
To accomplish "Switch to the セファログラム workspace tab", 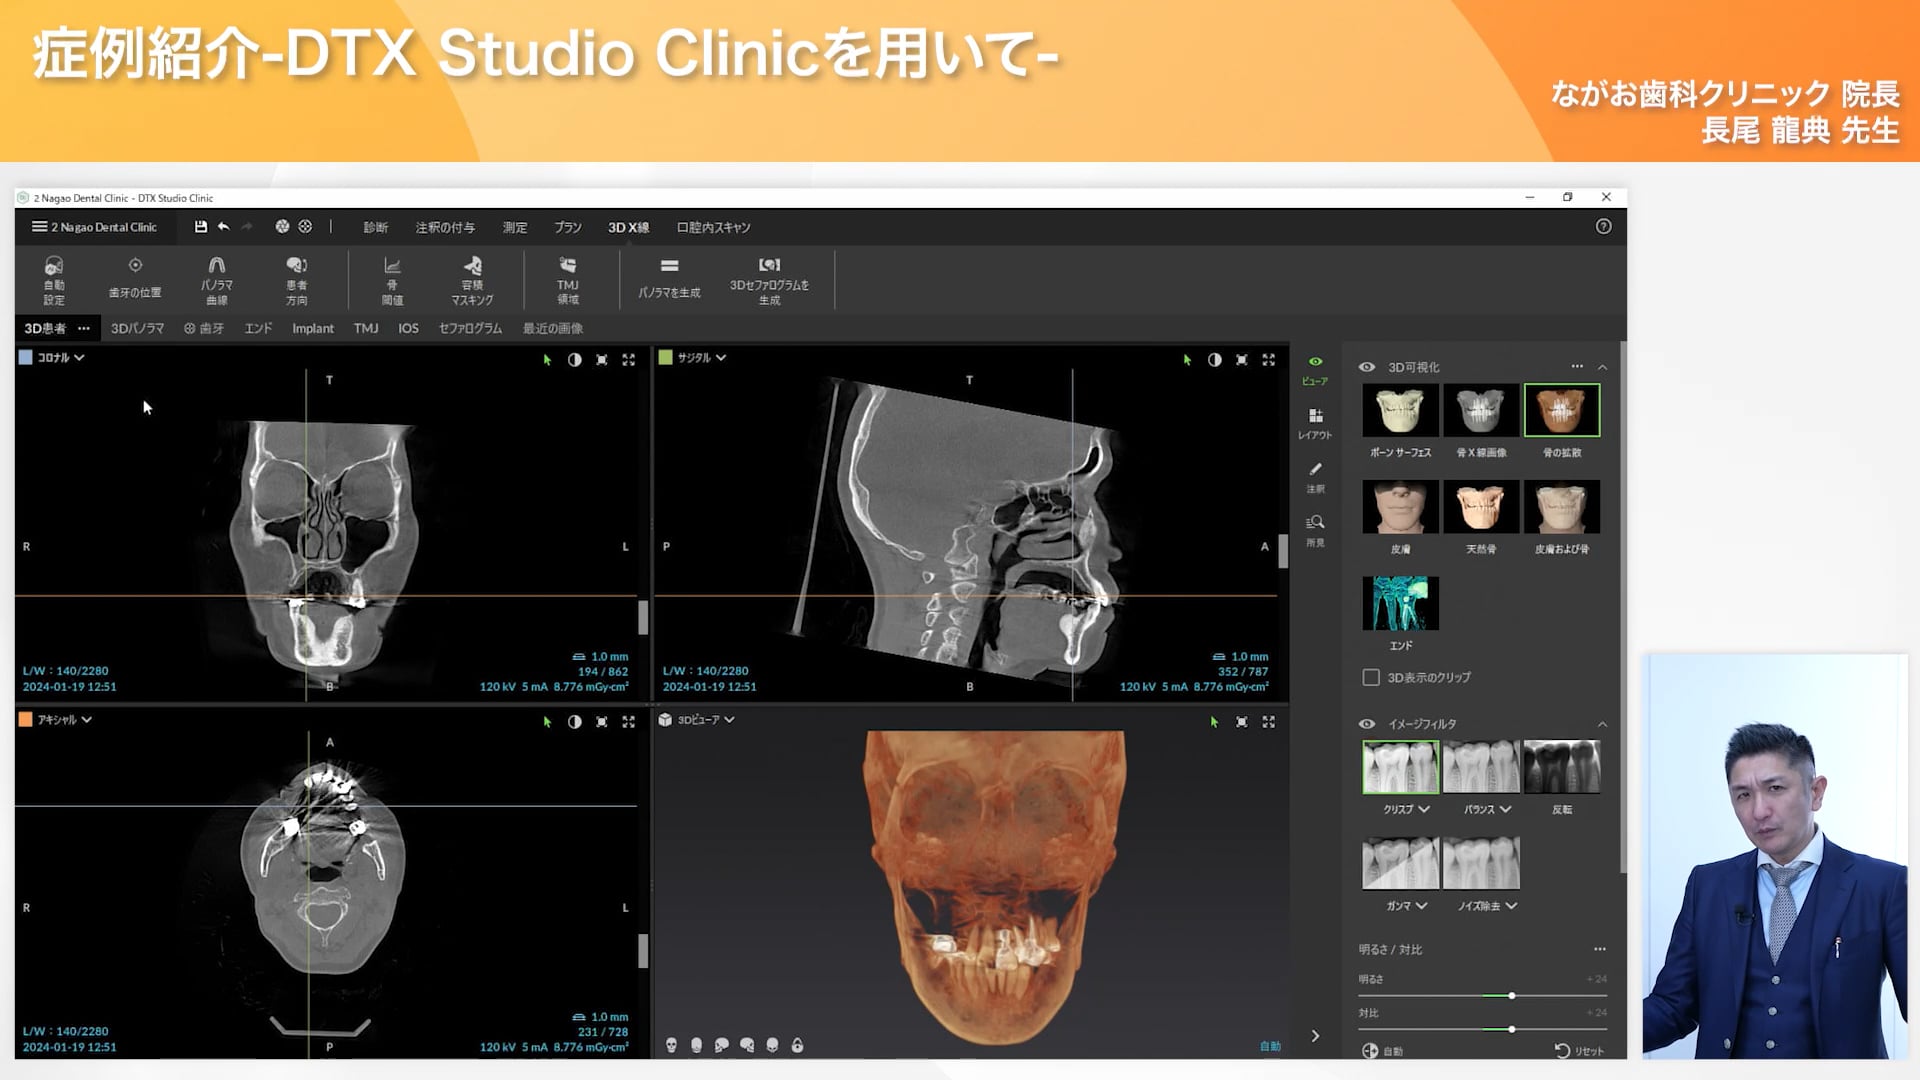I will coord(470,328).
